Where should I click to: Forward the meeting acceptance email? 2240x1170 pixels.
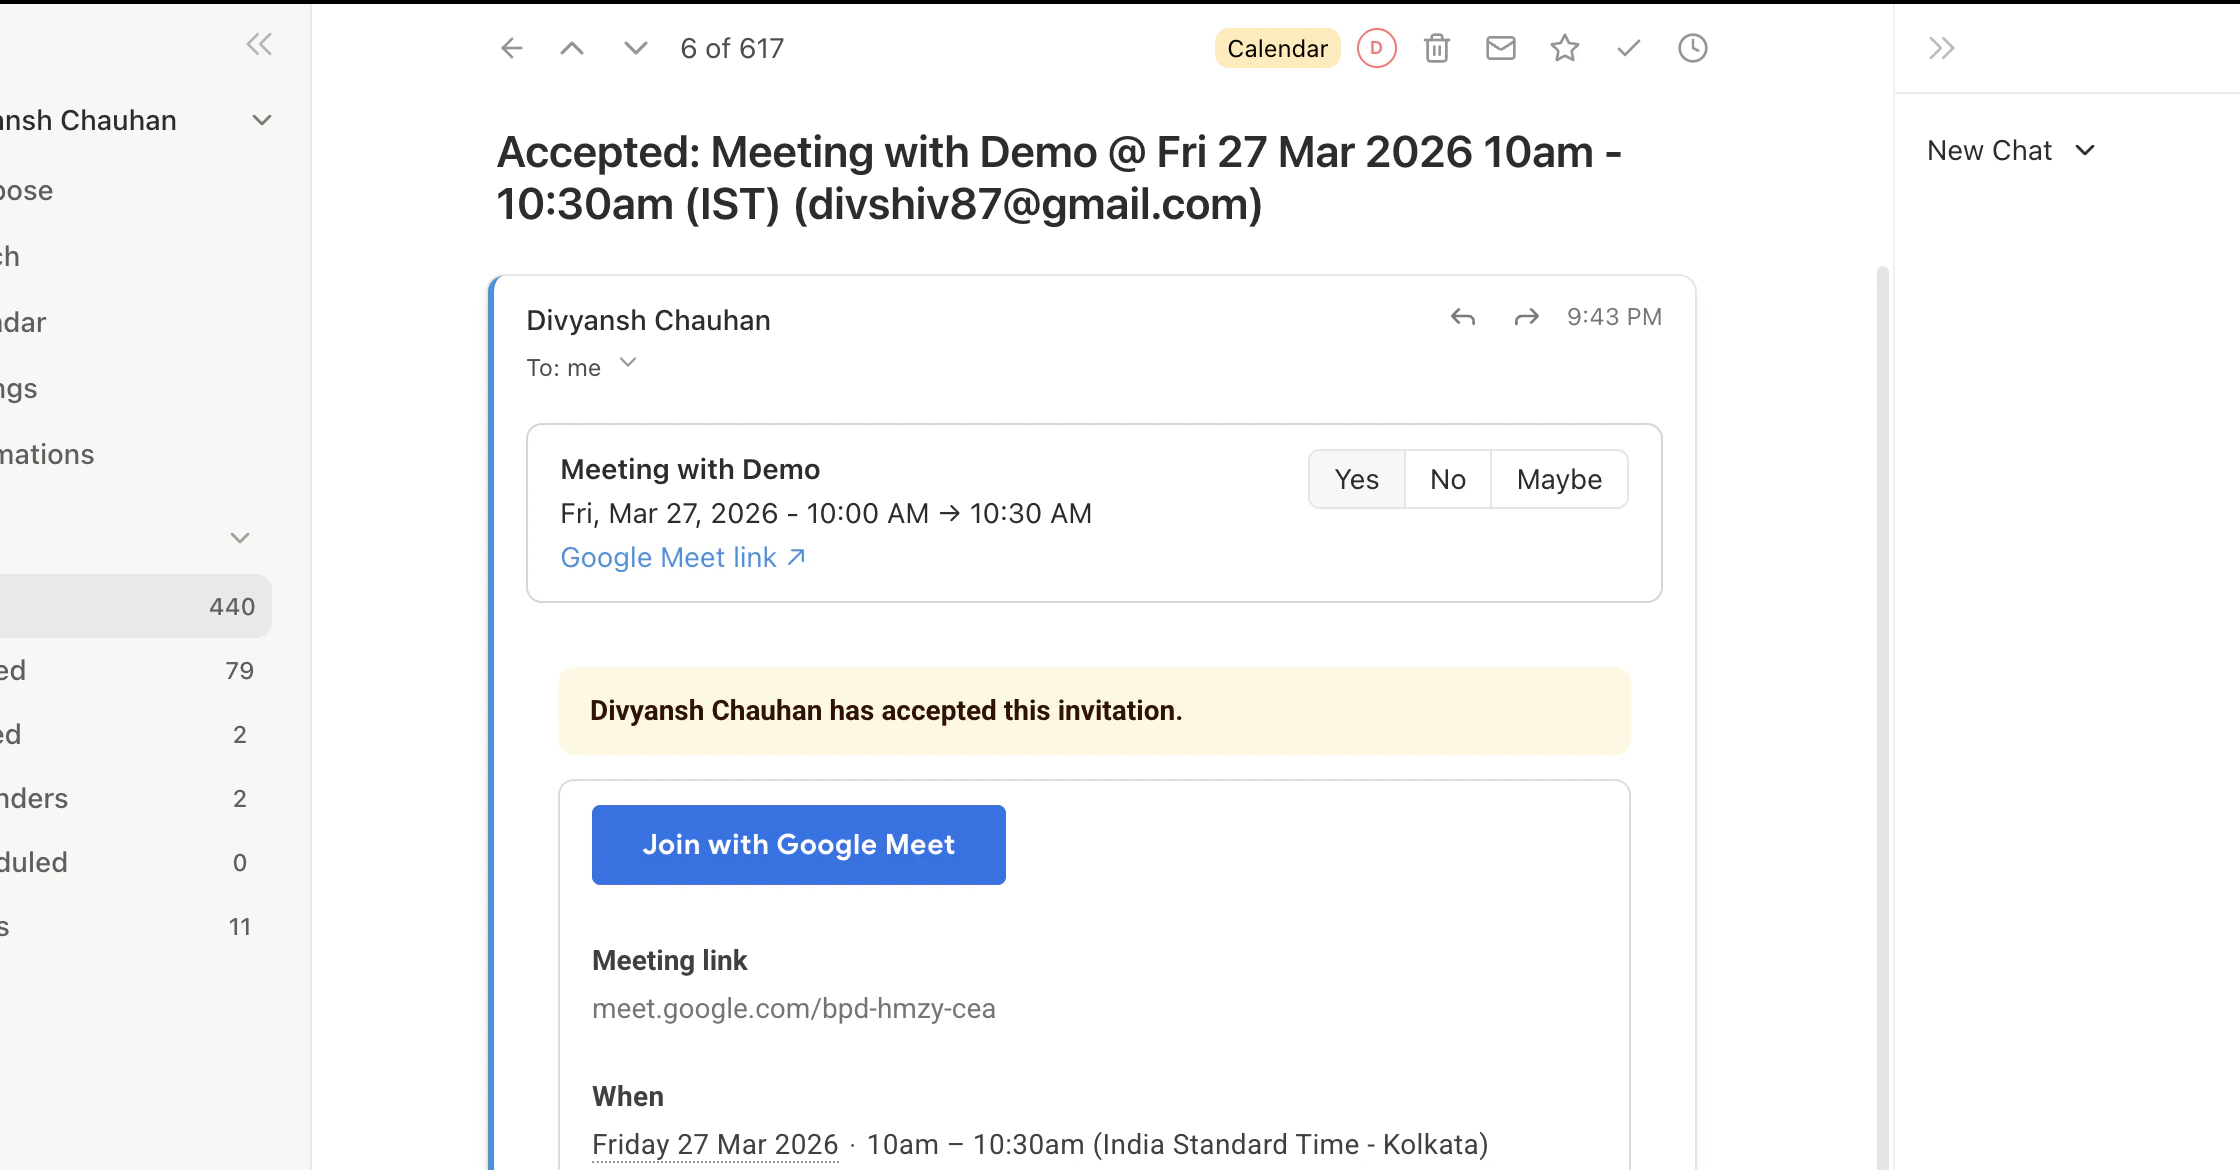click(x=1525, y=317)
